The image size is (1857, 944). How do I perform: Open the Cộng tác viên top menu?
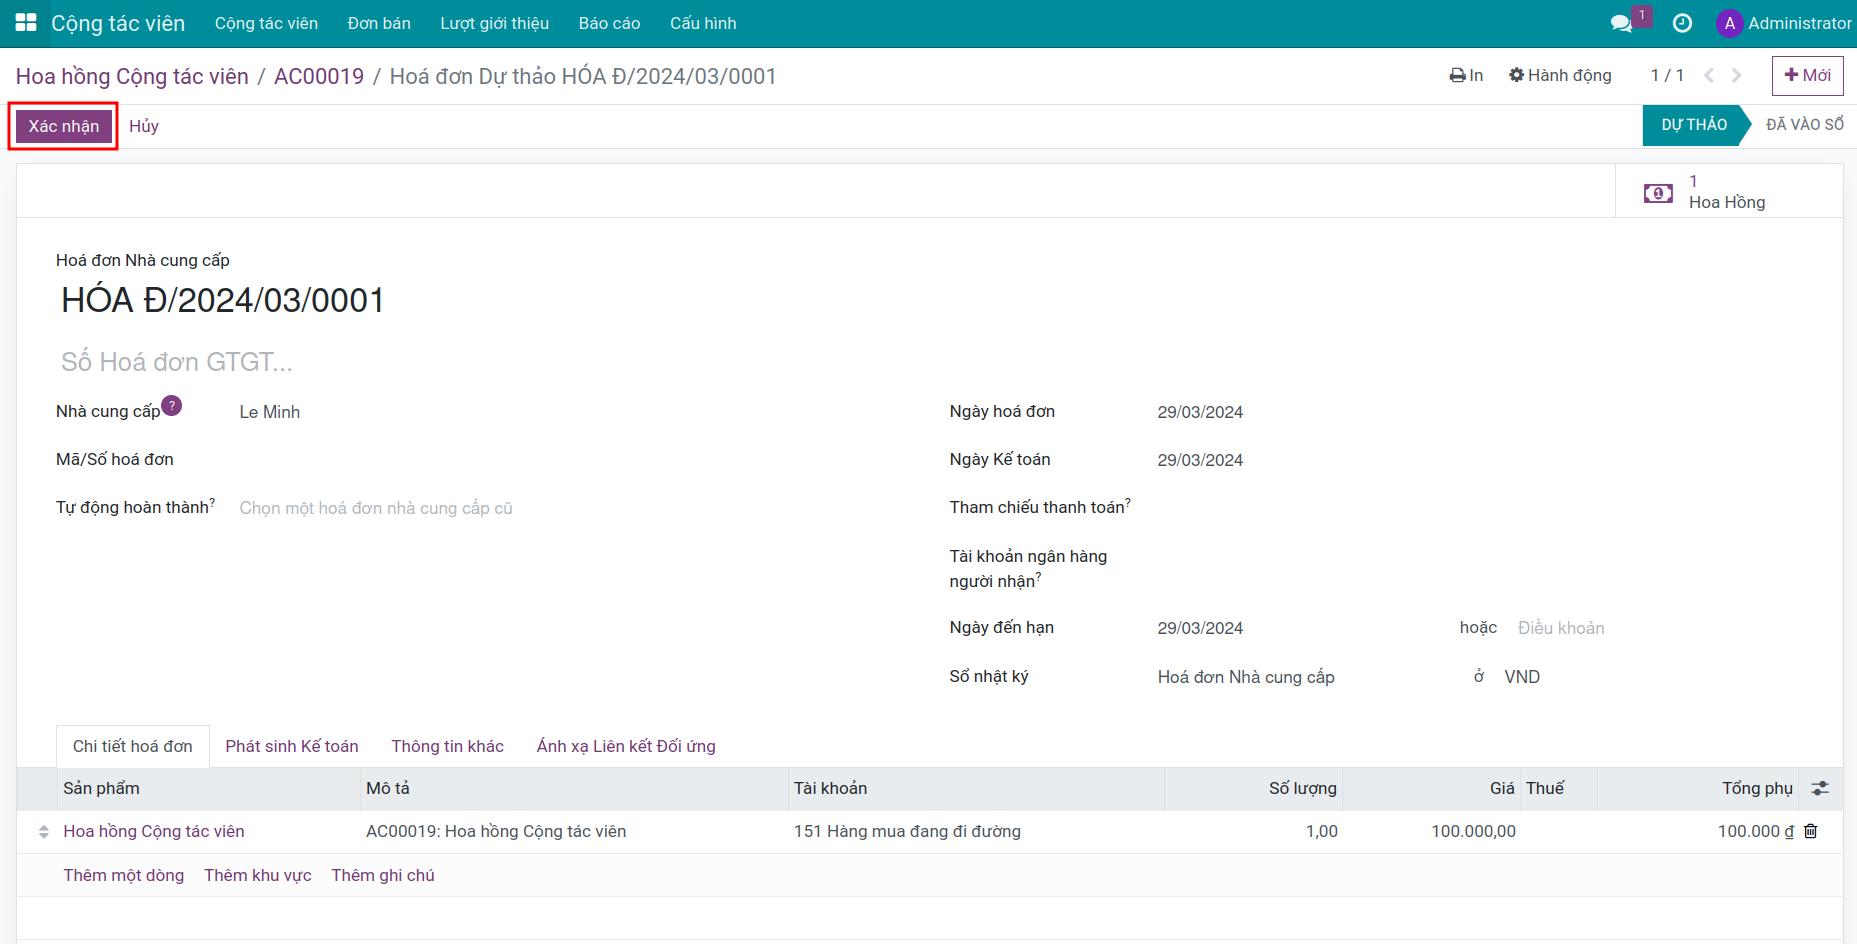tap(266, 23)
